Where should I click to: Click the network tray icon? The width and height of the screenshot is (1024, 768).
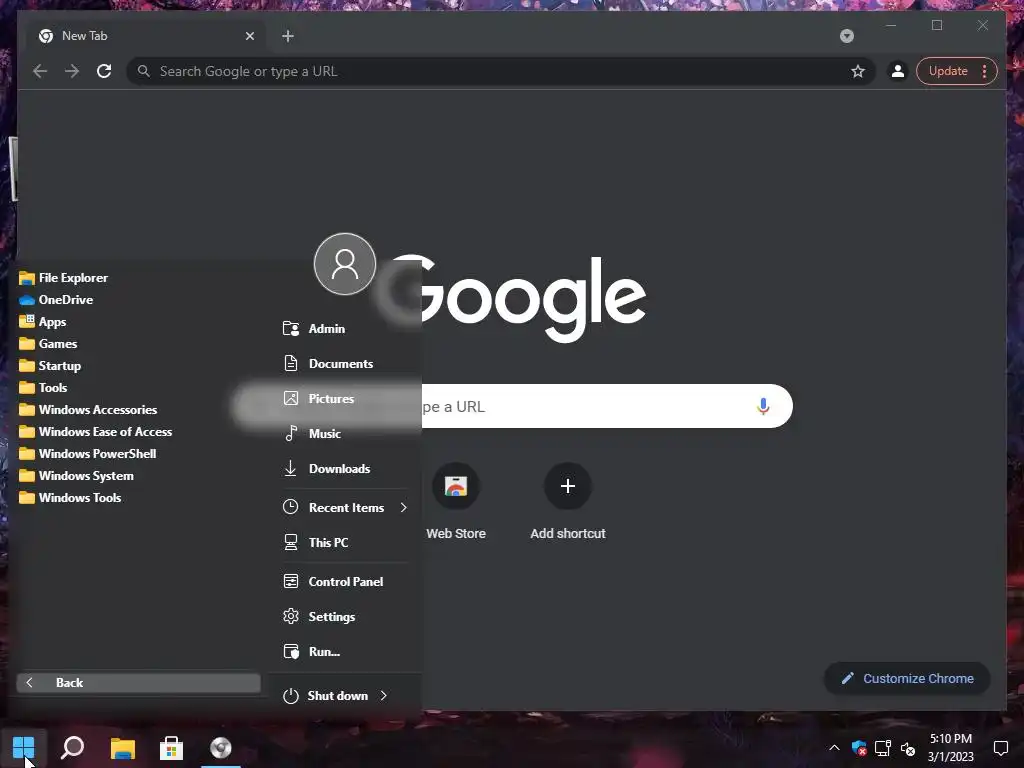pyautogui.click(x=883, y=748)
